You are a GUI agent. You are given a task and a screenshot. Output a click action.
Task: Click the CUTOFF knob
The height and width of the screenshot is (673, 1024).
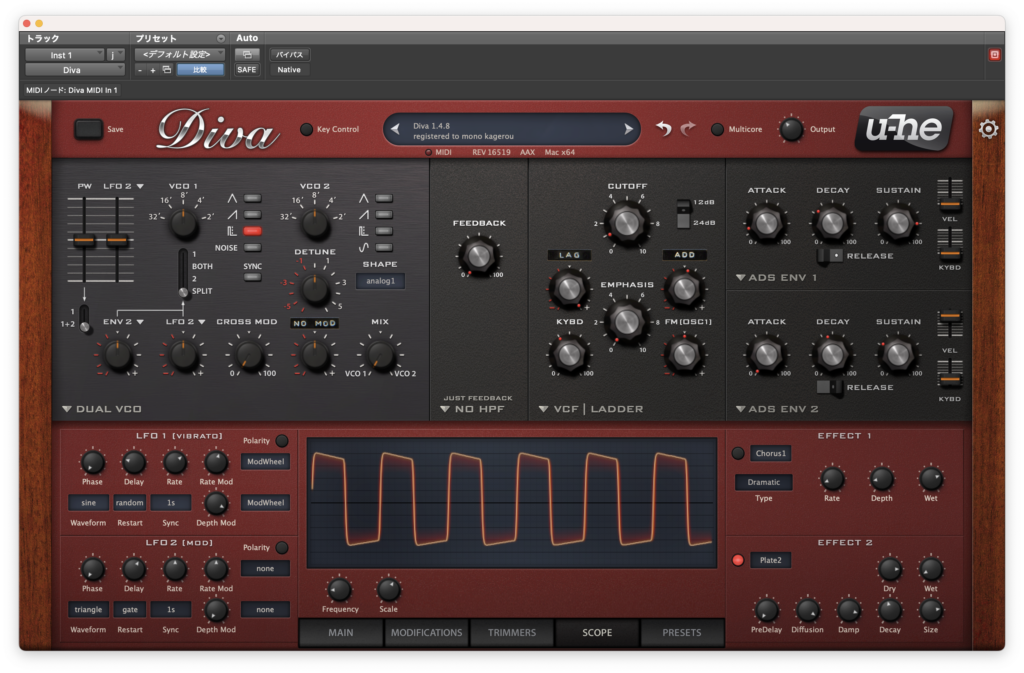[627, 223]
